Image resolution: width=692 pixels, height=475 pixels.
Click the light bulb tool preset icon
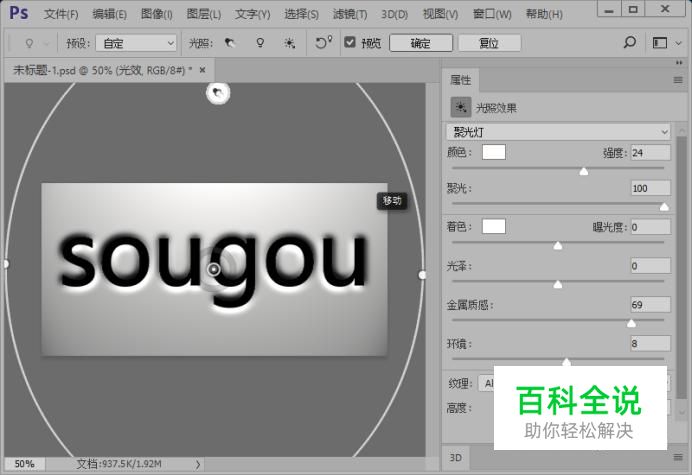click(29, 43)
